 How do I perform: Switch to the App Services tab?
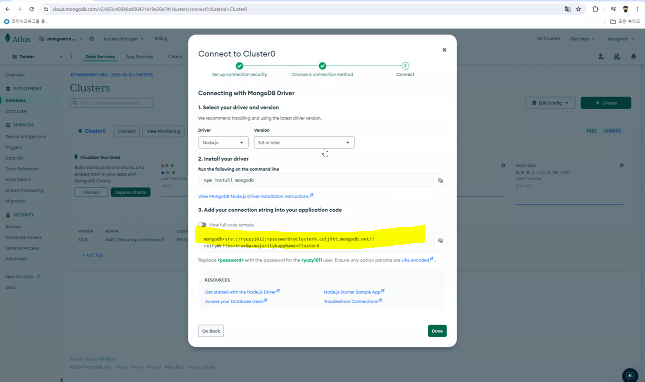click(139, 57)
